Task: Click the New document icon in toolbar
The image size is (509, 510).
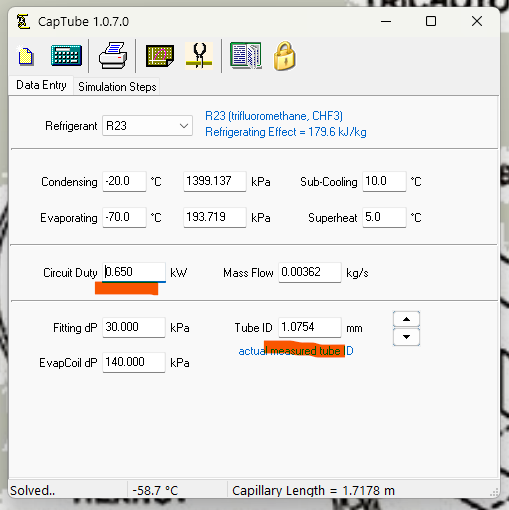Action: click(25, 56)
